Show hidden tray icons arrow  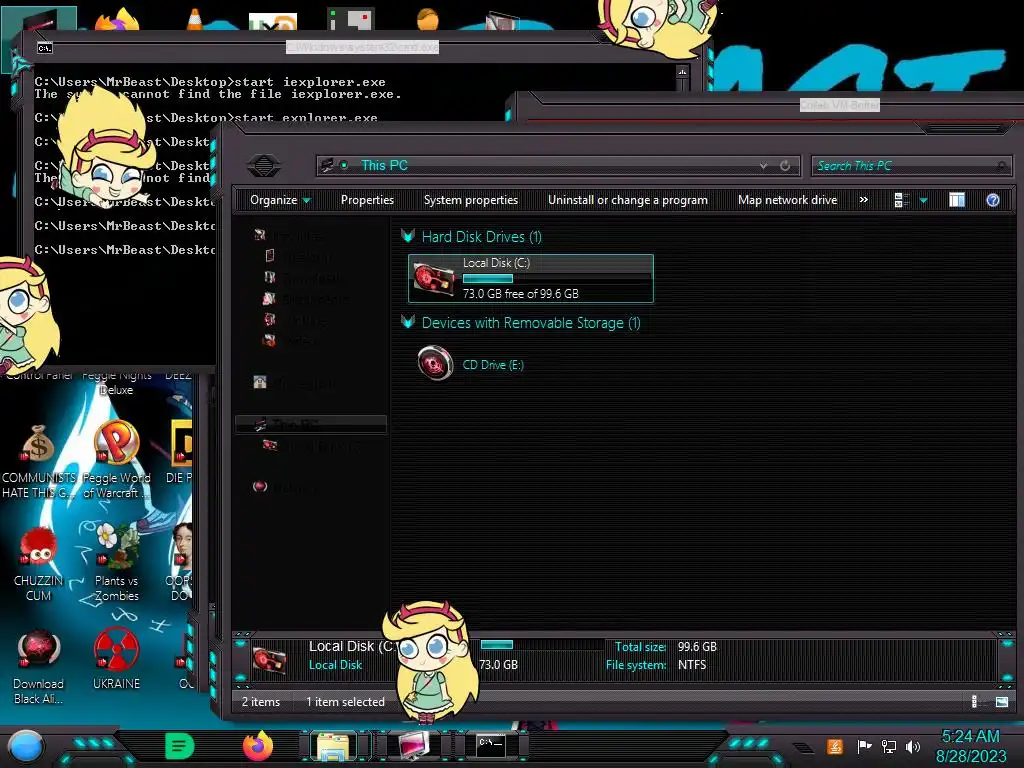pyautogui.click(x=804, y=747)
